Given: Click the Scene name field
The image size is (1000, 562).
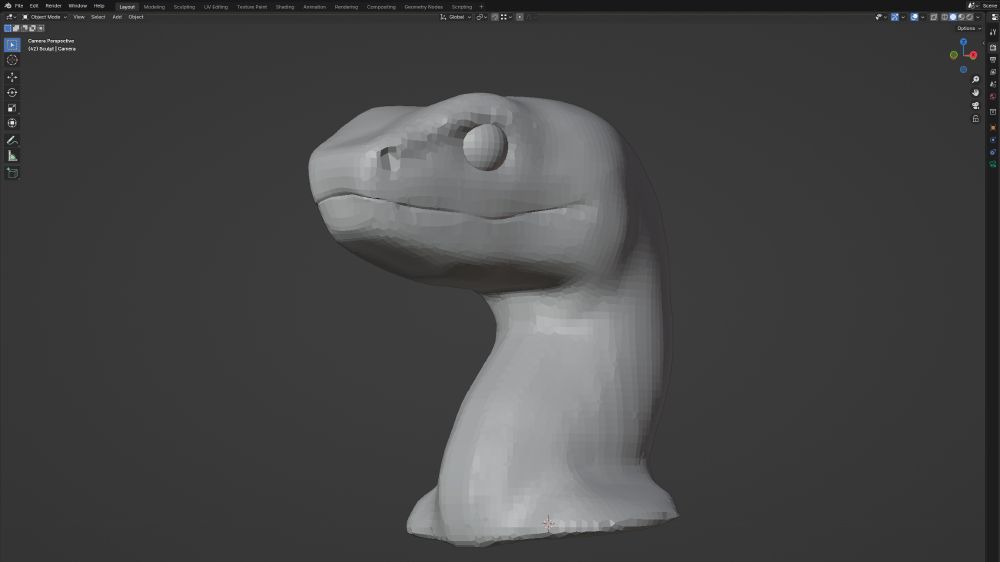Looking at the screenshot, I should click(x=989, y=6).
